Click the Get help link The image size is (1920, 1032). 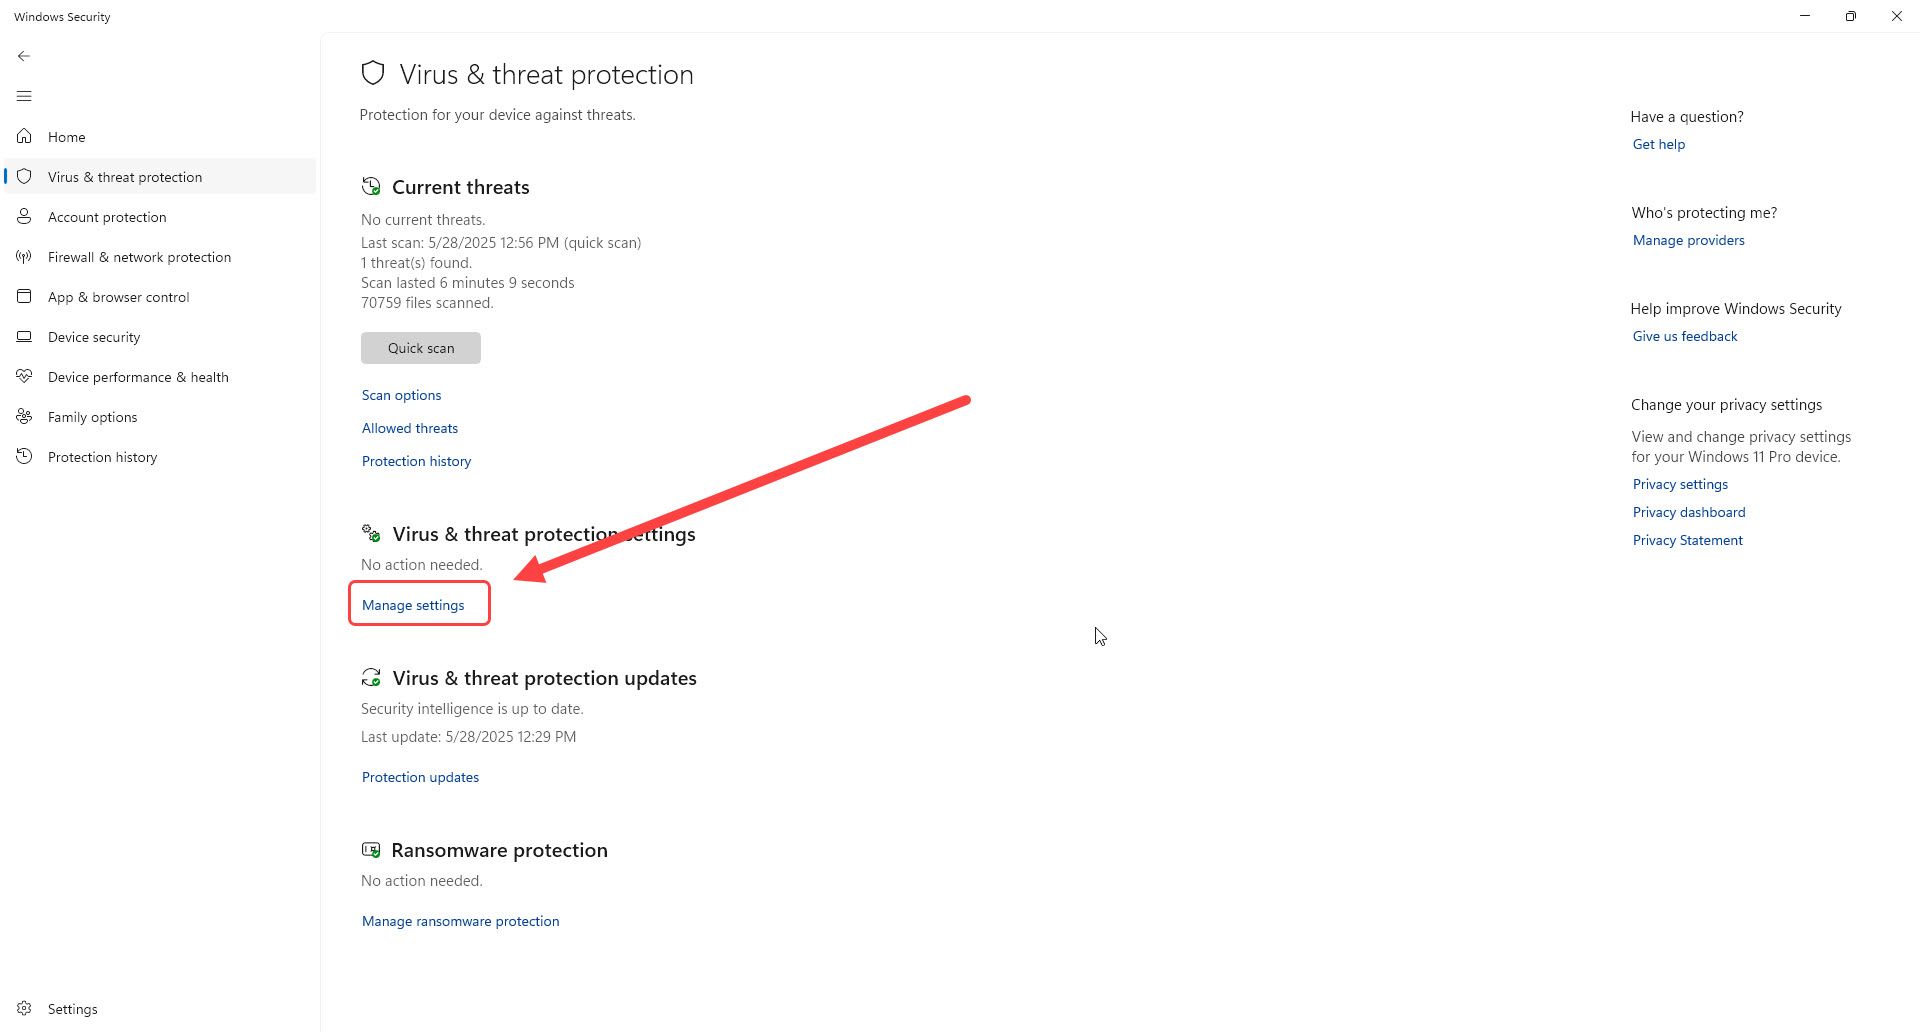coord(1659,144)
